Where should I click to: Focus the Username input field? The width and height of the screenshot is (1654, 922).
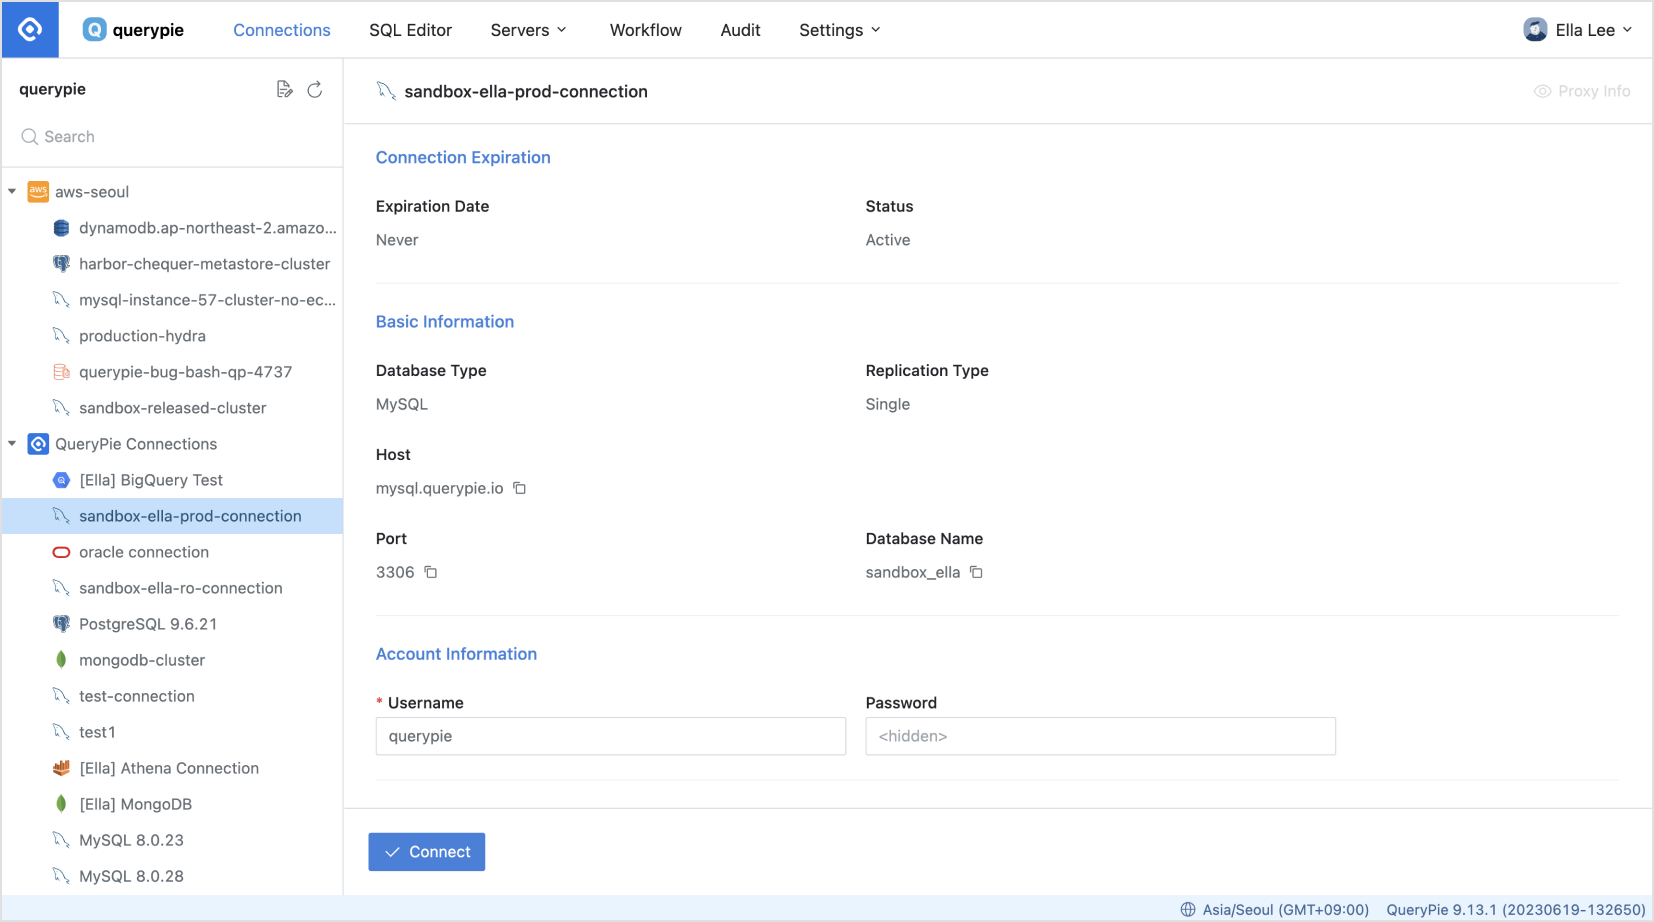click(x=611, y=736)
